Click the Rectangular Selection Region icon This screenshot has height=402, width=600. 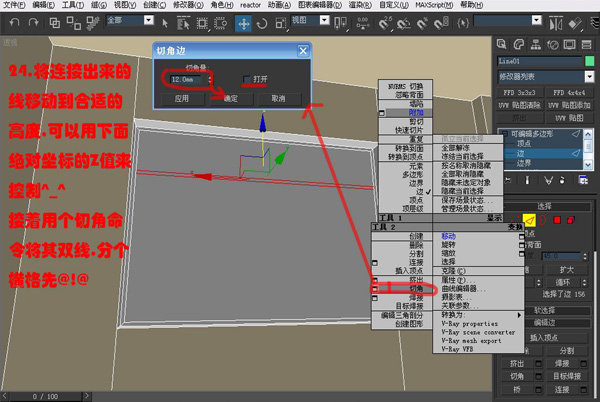point(202,23)
